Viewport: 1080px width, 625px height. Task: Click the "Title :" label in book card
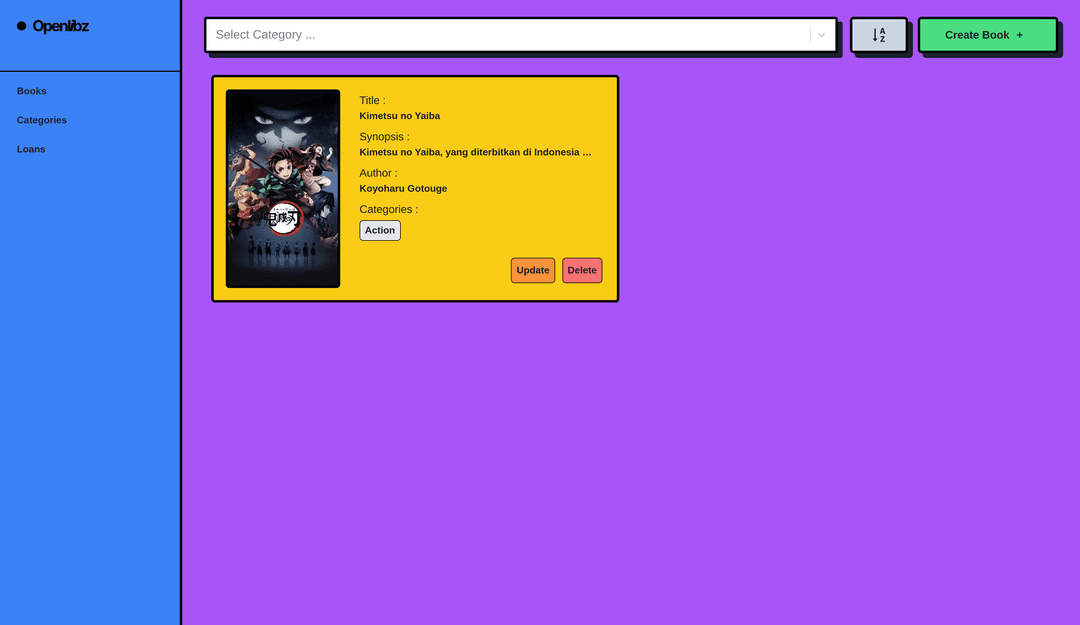(372, 100)
